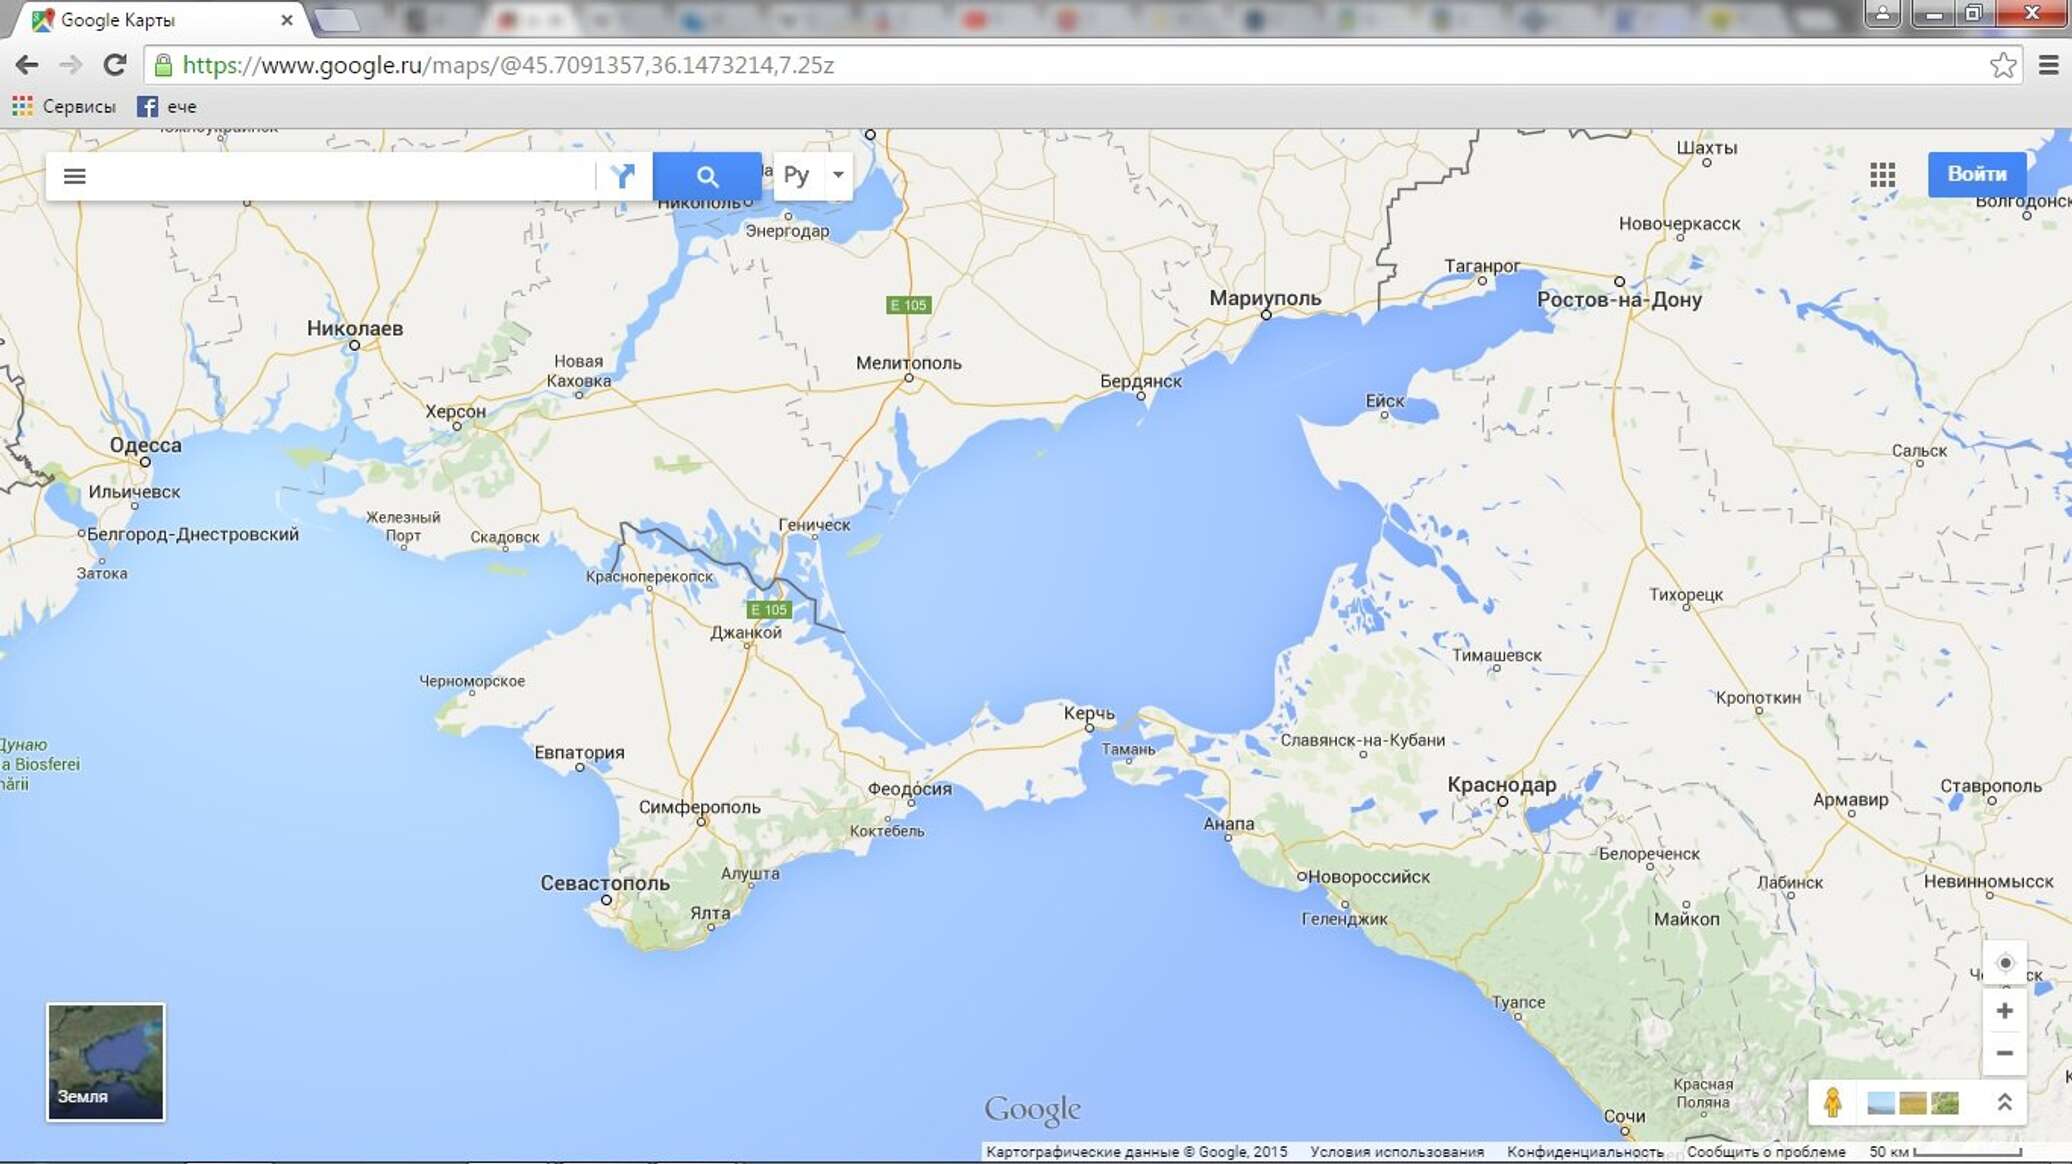Reload the page
This screenshot has height=1164, width=2072.
point(115,65)
